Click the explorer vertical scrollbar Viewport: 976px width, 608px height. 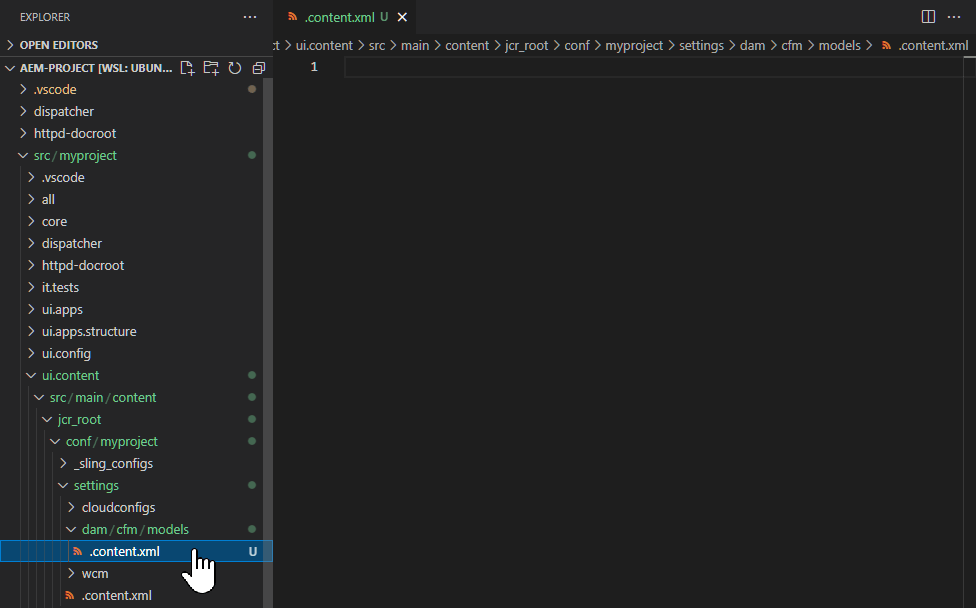click(268, 342)
